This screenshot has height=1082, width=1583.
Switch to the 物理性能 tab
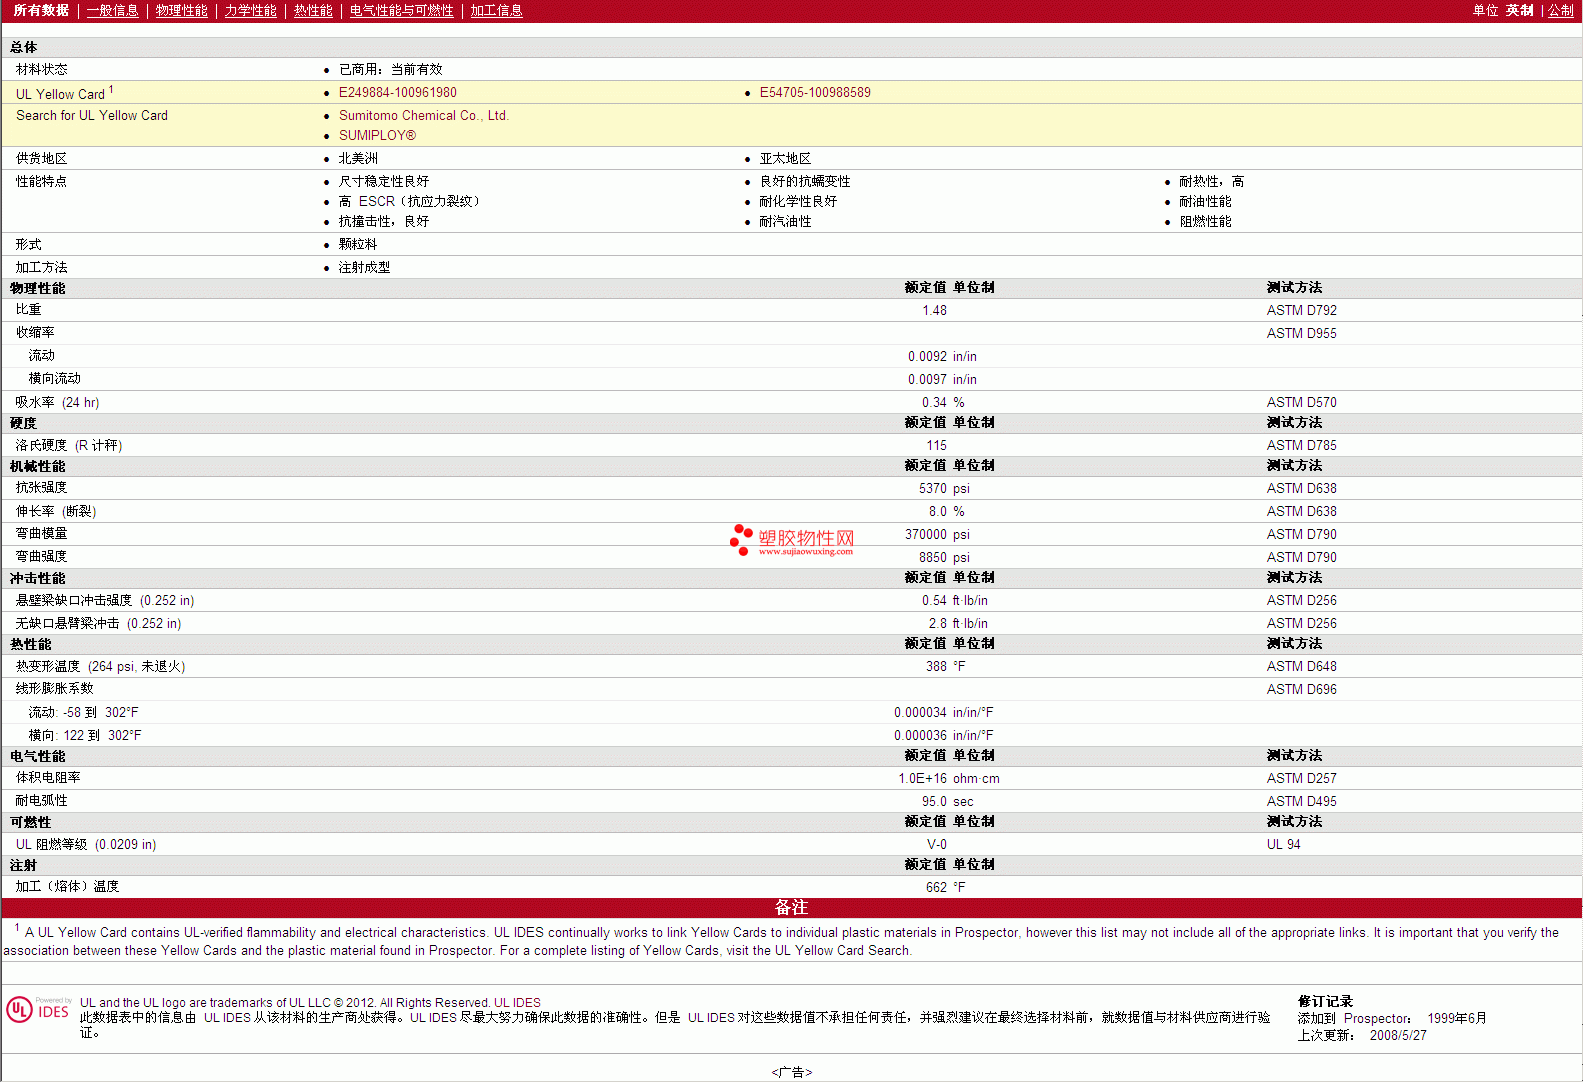181,10
